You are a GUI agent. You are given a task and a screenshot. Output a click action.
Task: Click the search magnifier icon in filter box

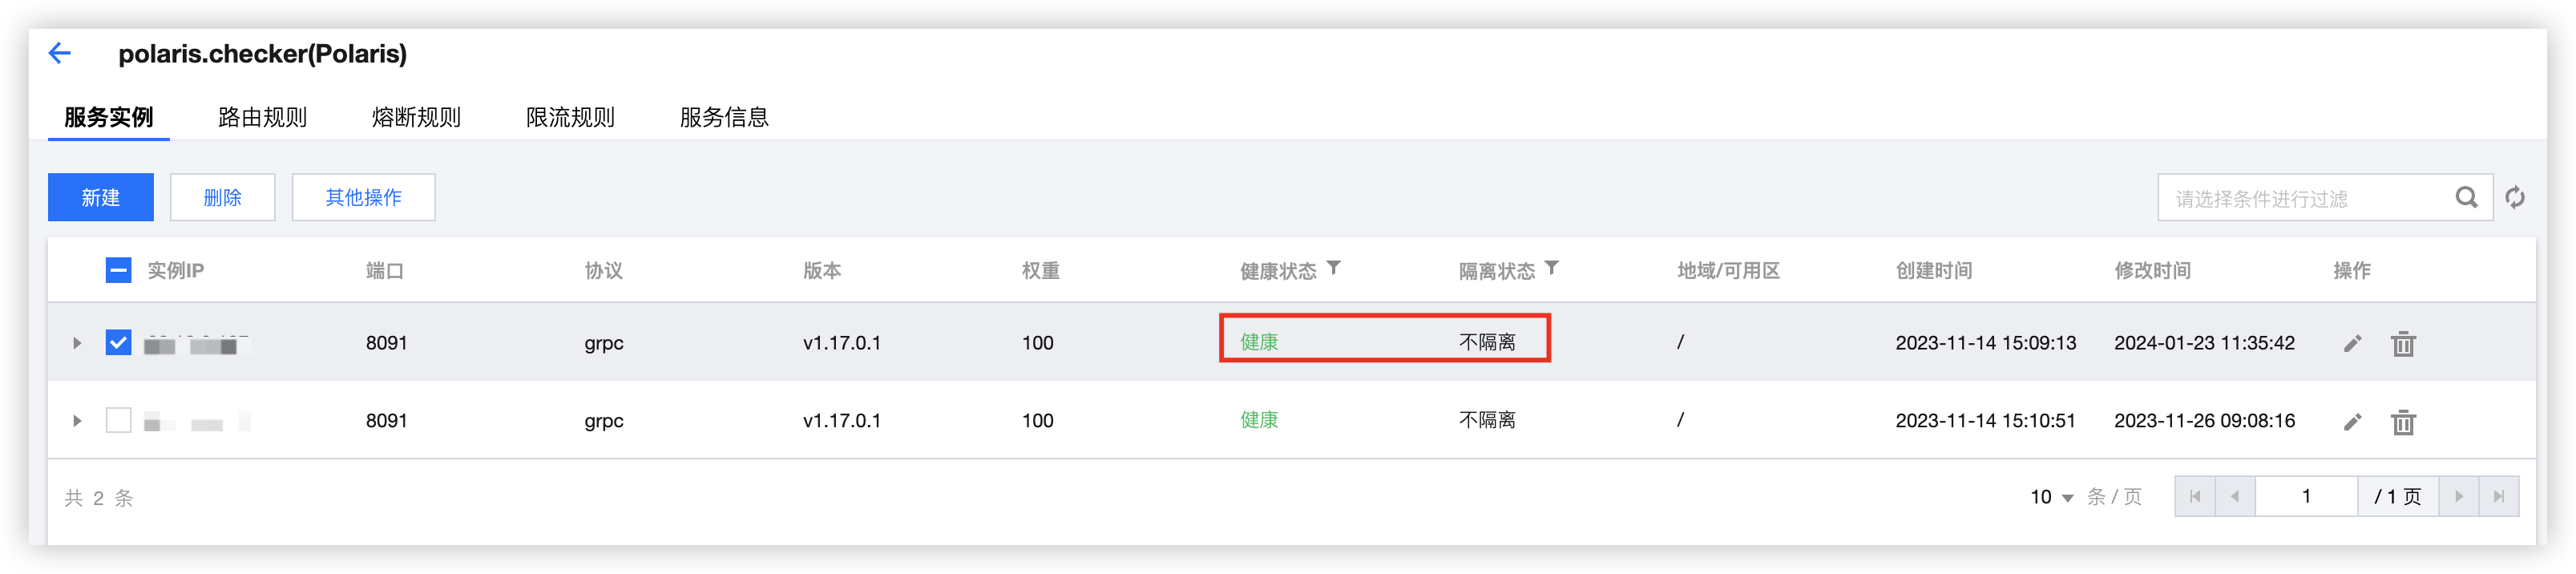point(2466,197)
